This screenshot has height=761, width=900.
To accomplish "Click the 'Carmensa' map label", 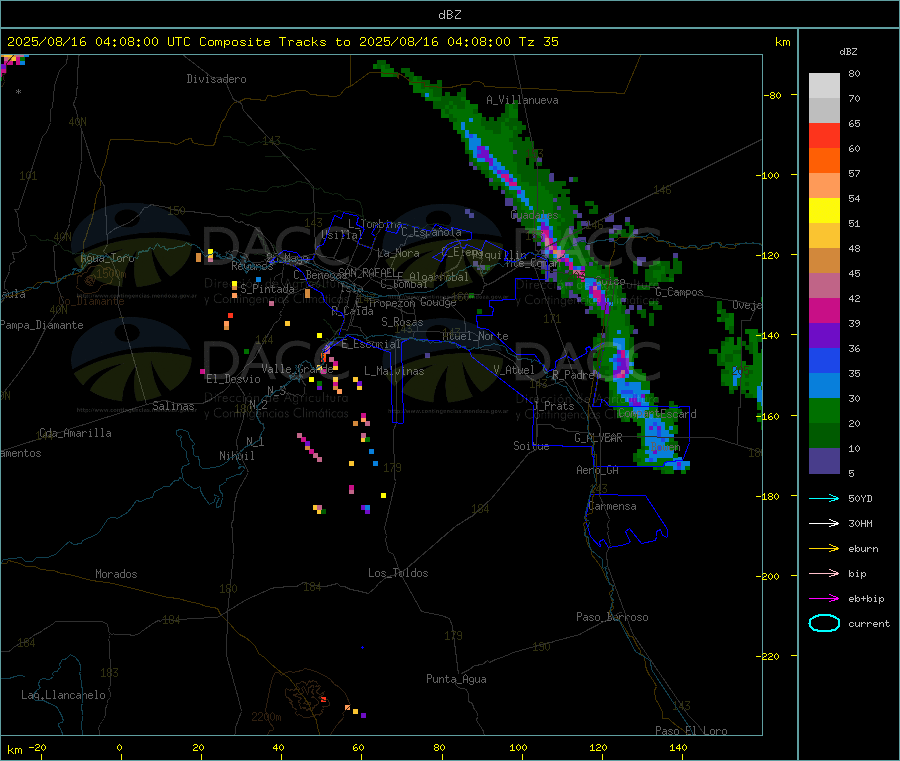I will point(612,506).
